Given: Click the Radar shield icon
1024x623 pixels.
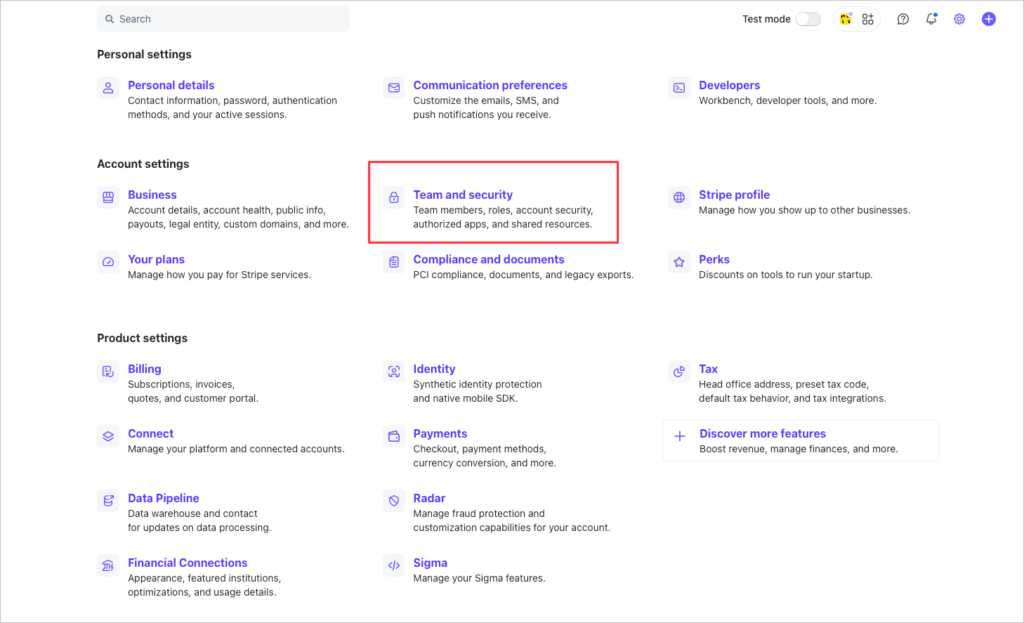Looking at the screenshot, I should click(x=394, y=500).
